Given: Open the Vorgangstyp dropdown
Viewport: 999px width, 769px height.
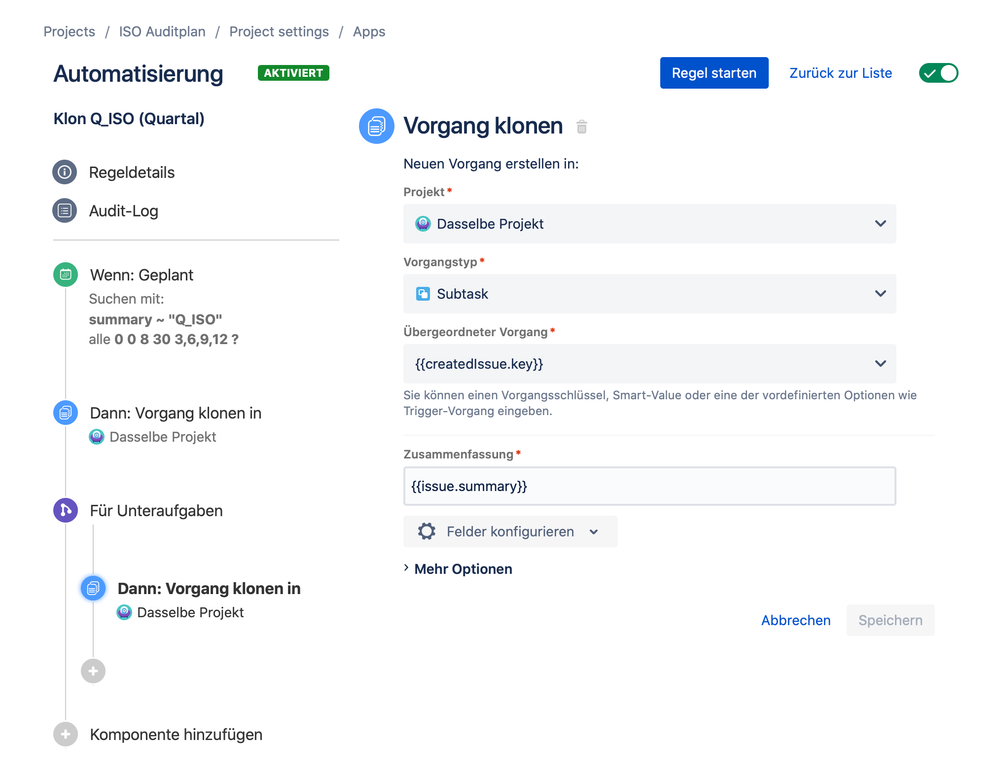Looking at the screenshot, I should [x=649, y=294].
